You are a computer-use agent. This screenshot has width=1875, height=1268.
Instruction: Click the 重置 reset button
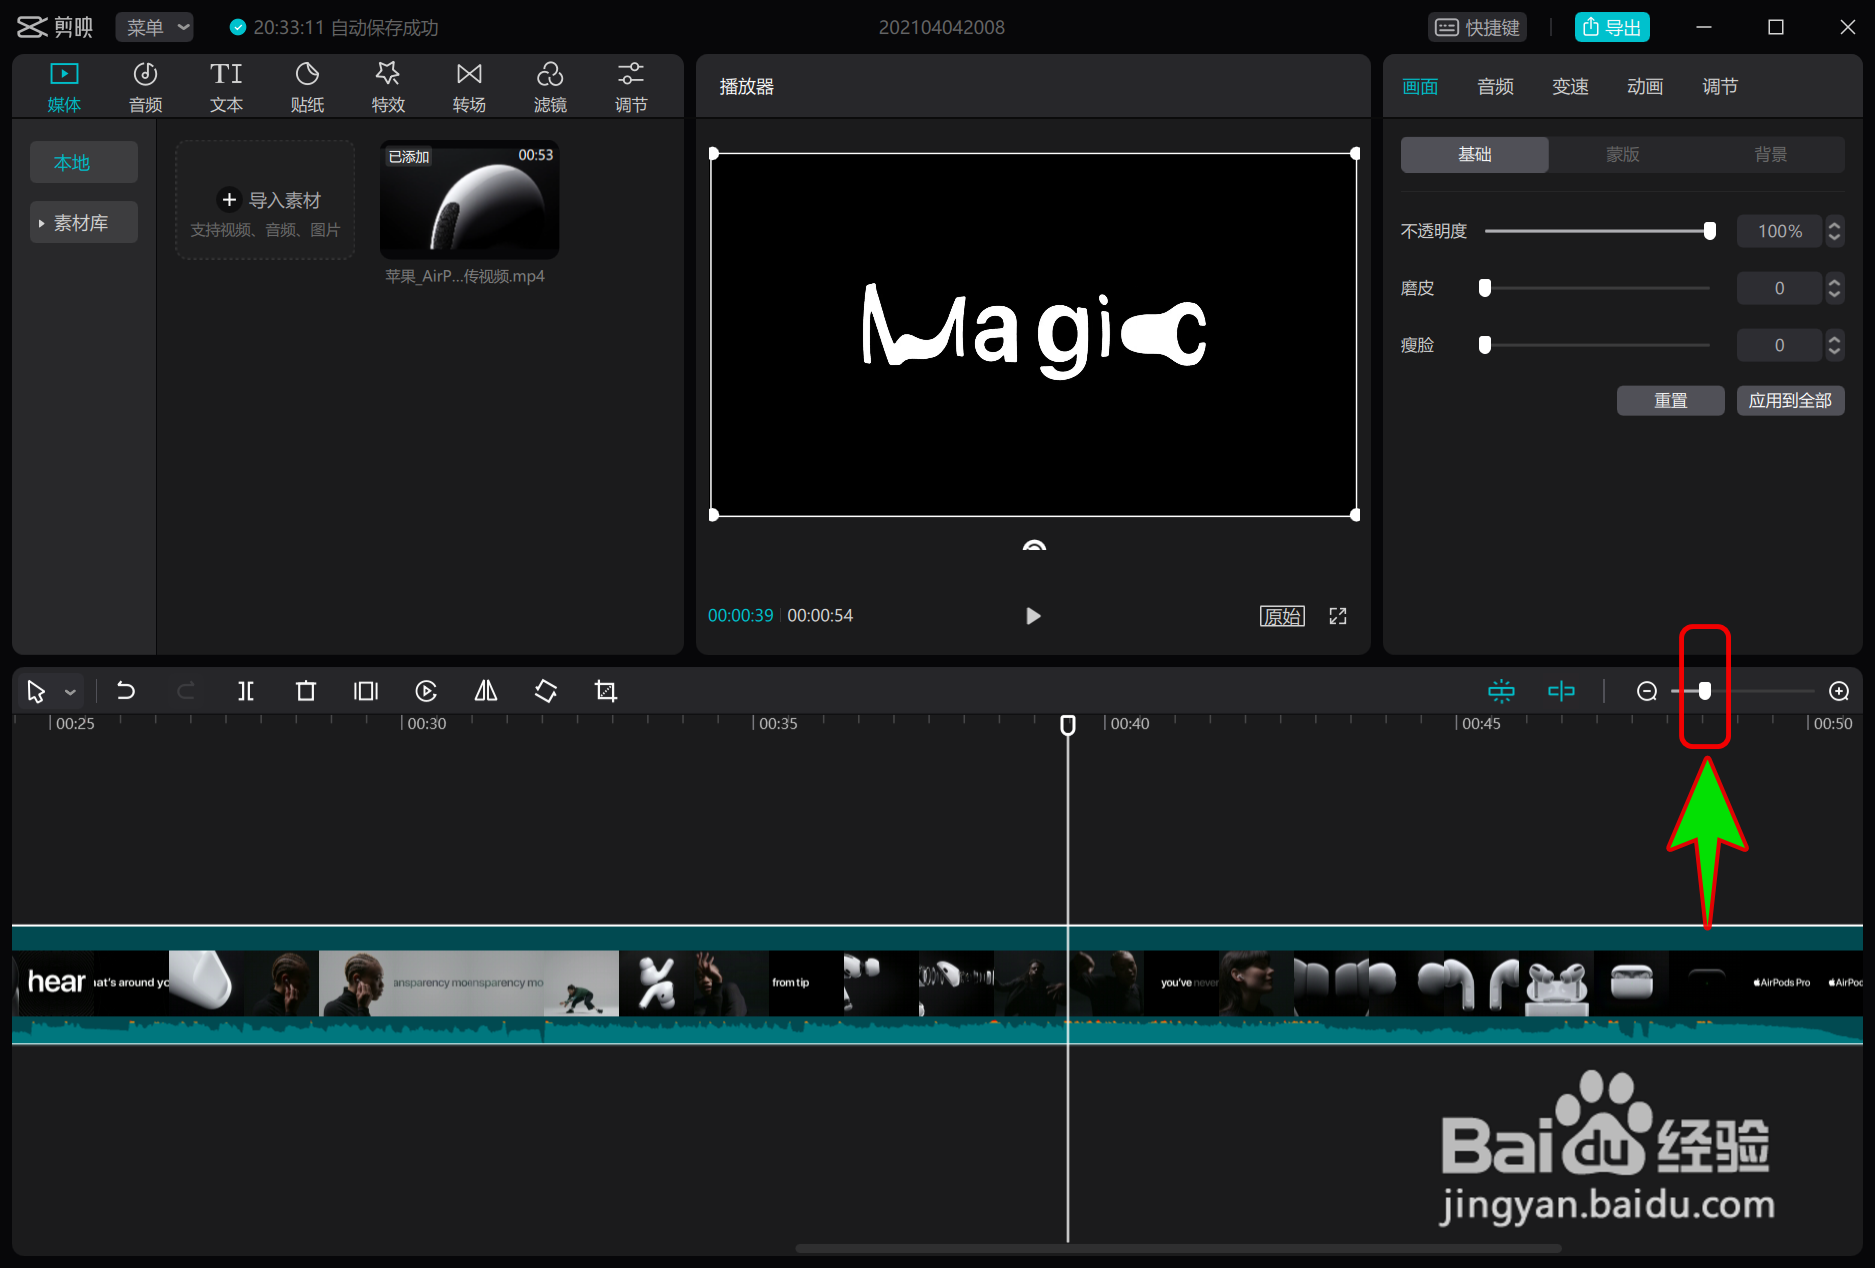click(1671, 401)
